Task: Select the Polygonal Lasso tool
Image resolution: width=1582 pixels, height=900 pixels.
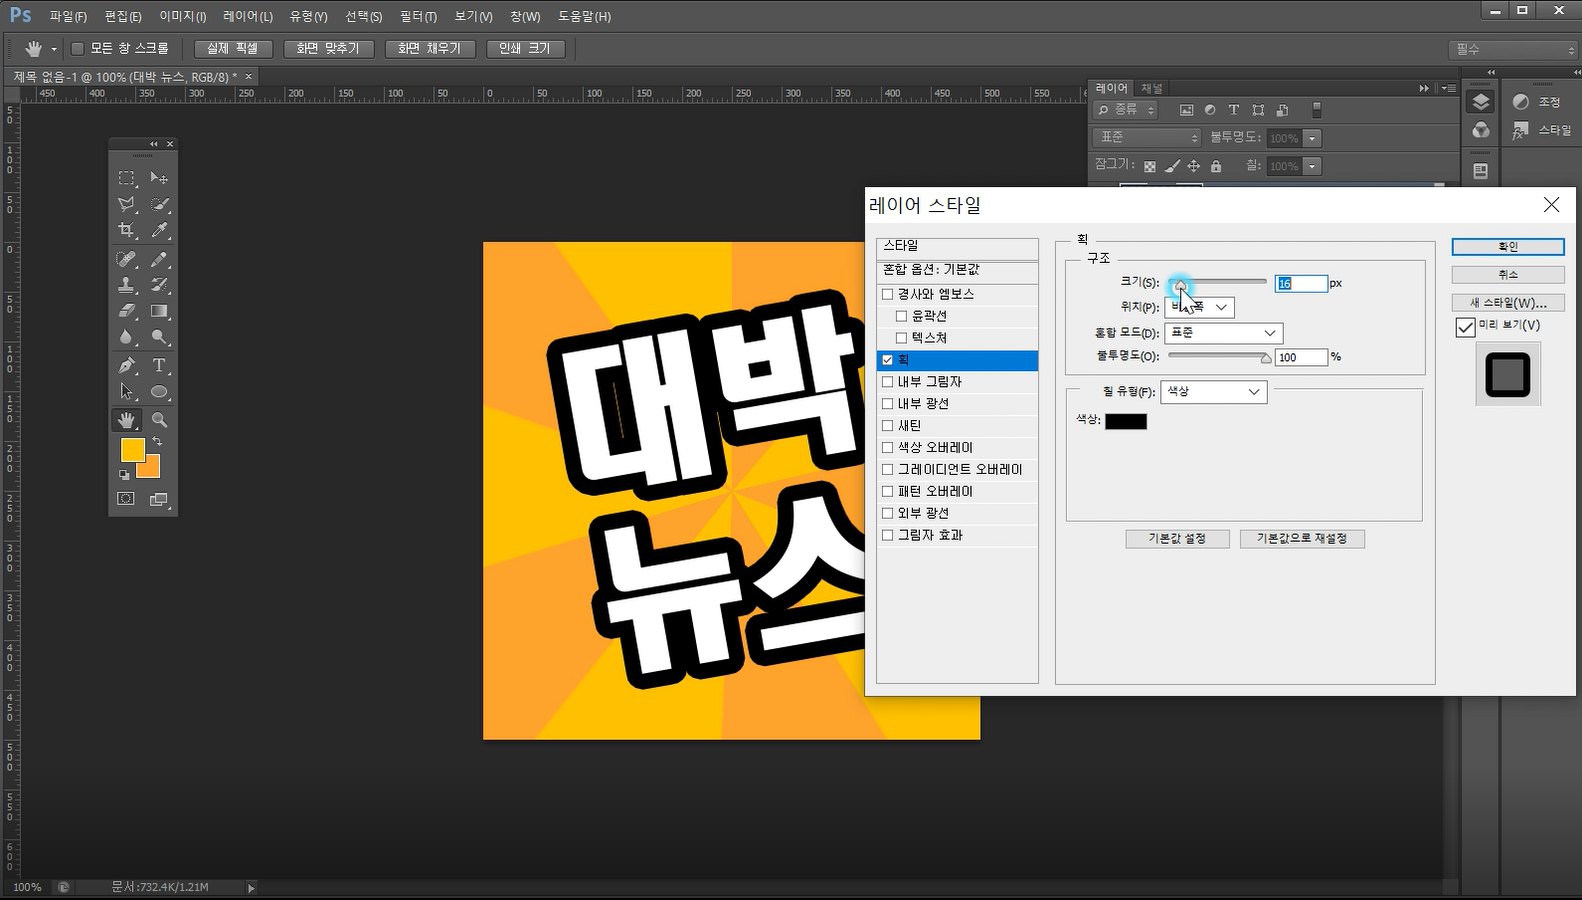Action: pyautogui.click(x=126, y=204)
